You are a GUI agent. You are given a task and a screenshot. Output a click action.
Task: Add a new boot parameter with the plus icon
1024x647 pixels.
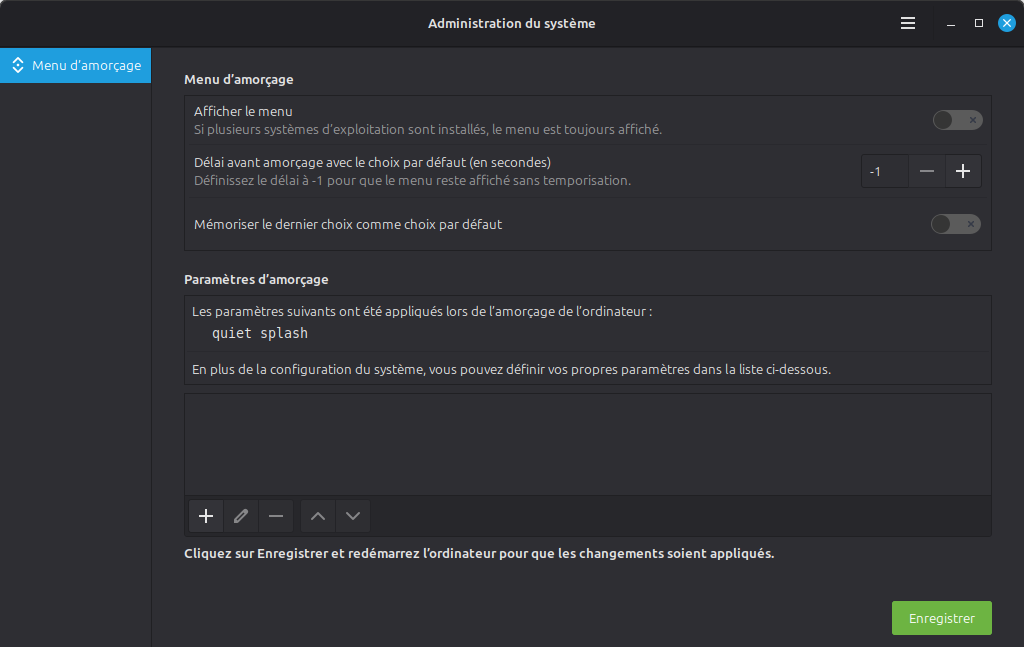205,516
